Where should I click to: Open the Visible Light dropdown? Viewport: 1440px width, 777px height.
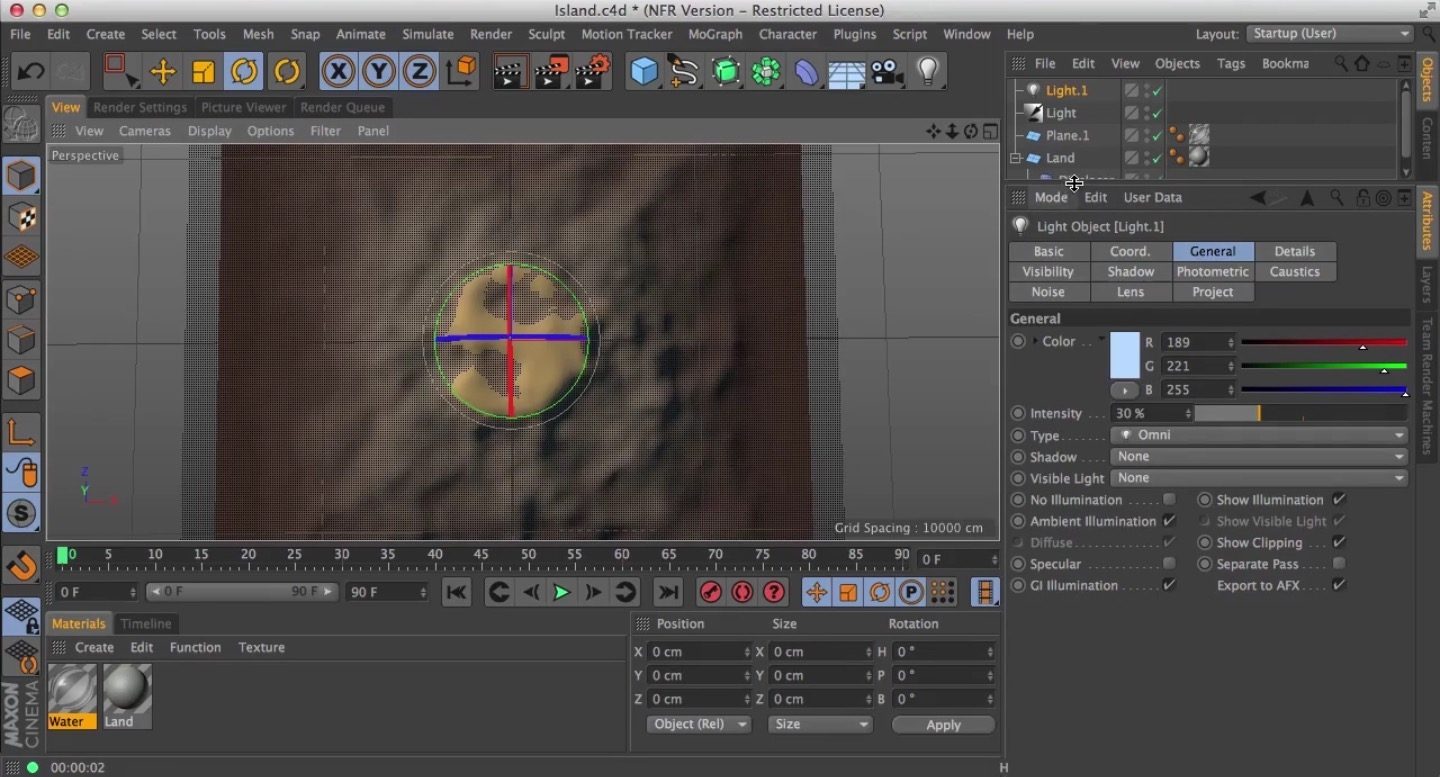1259,478
